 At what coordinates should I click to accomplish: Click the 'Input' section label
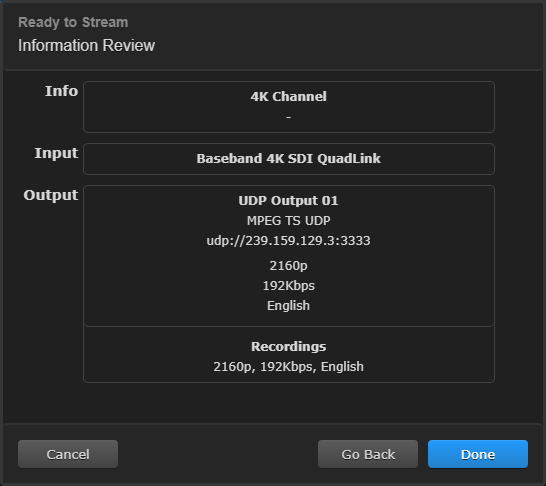click(x=56, y=153)
